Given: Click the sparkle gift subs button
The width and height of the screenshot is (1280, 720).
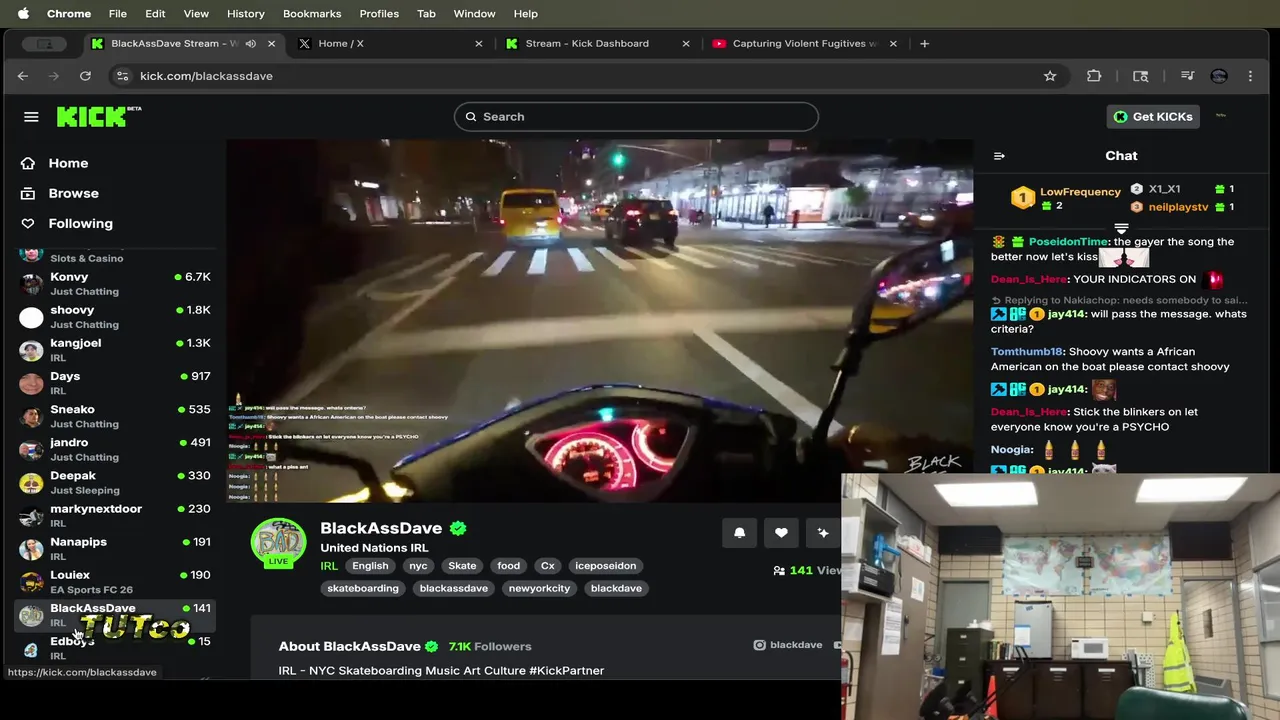Looking at the screenshot, I should (823, 533).
